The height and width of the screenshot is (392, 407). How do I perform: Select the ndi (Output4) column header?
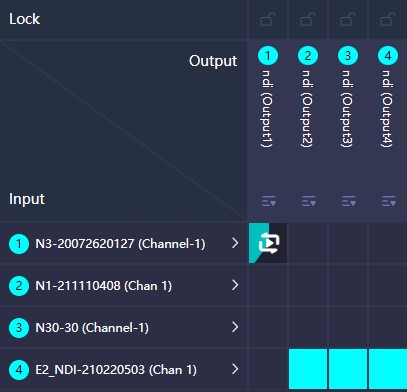click(388, 108)
